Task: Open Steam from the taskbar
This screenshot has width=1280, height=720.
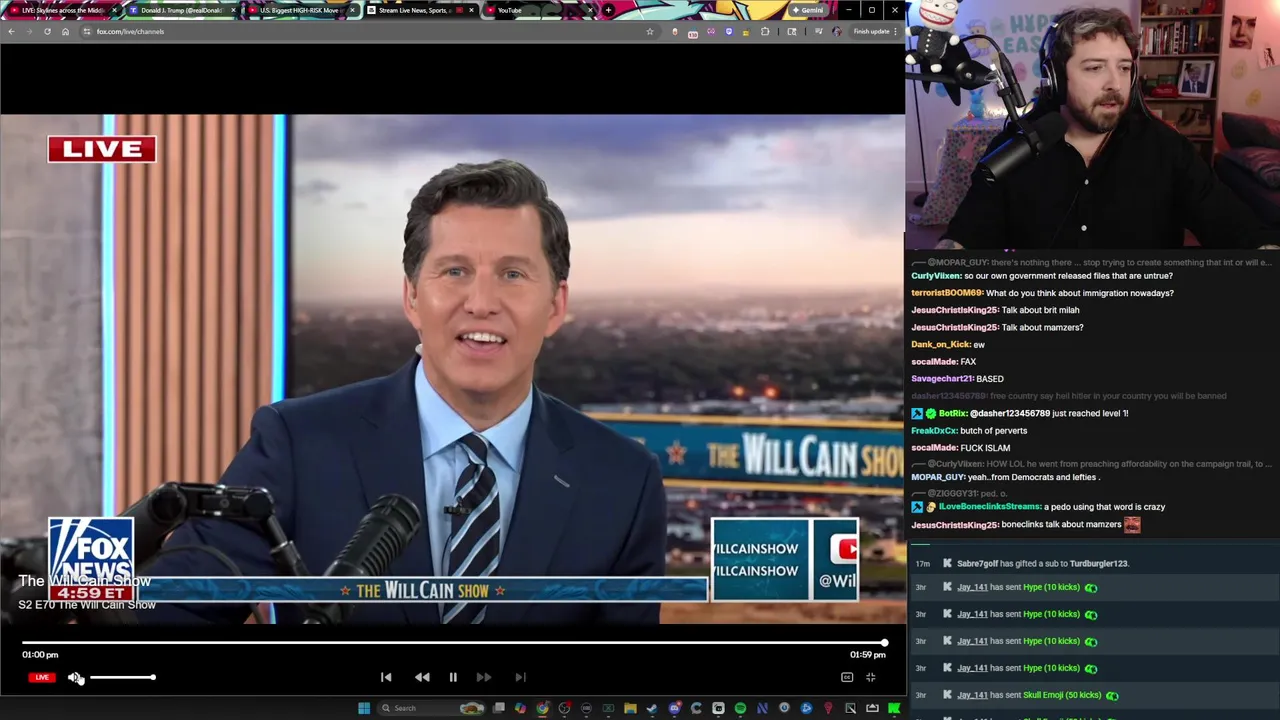Action: (x=651, y=708)
